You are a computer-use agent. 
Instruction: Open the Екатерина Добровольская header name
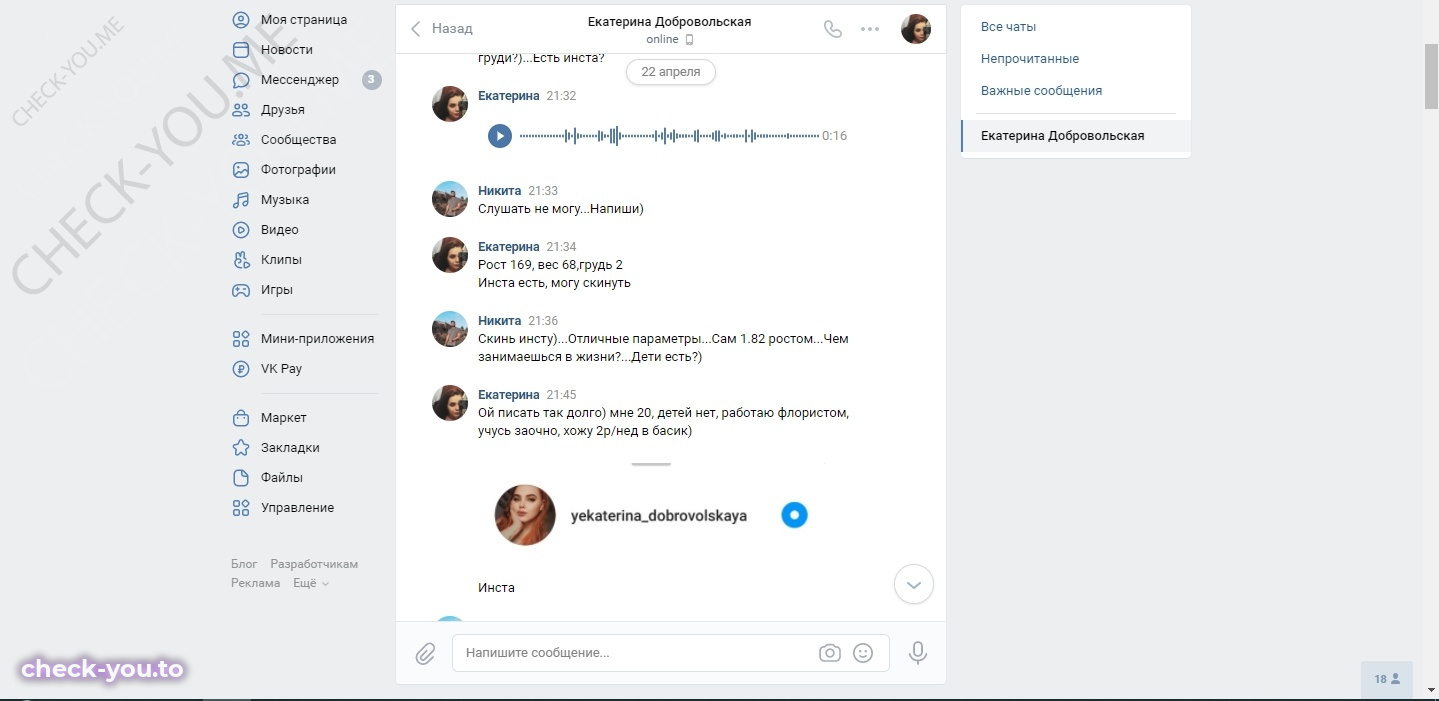[x=669, y=22]
